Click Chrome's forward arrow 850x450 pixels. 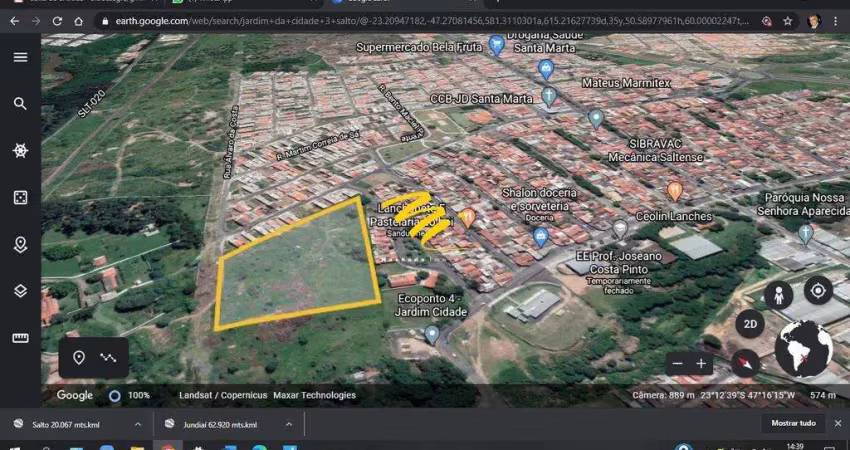click(36, 21)
